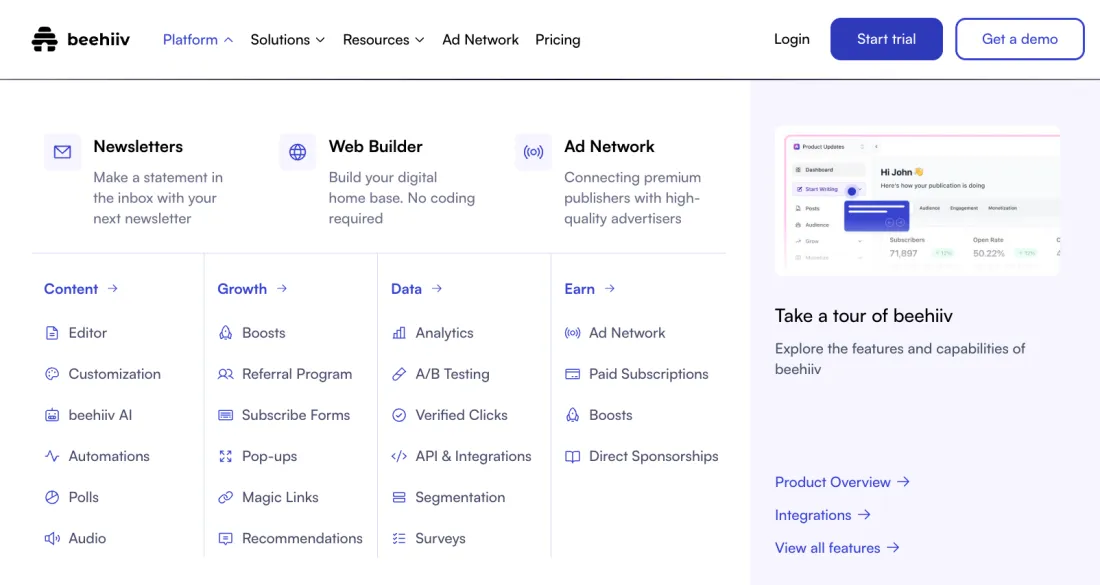Click the Customization palette icon

(52, 374)
